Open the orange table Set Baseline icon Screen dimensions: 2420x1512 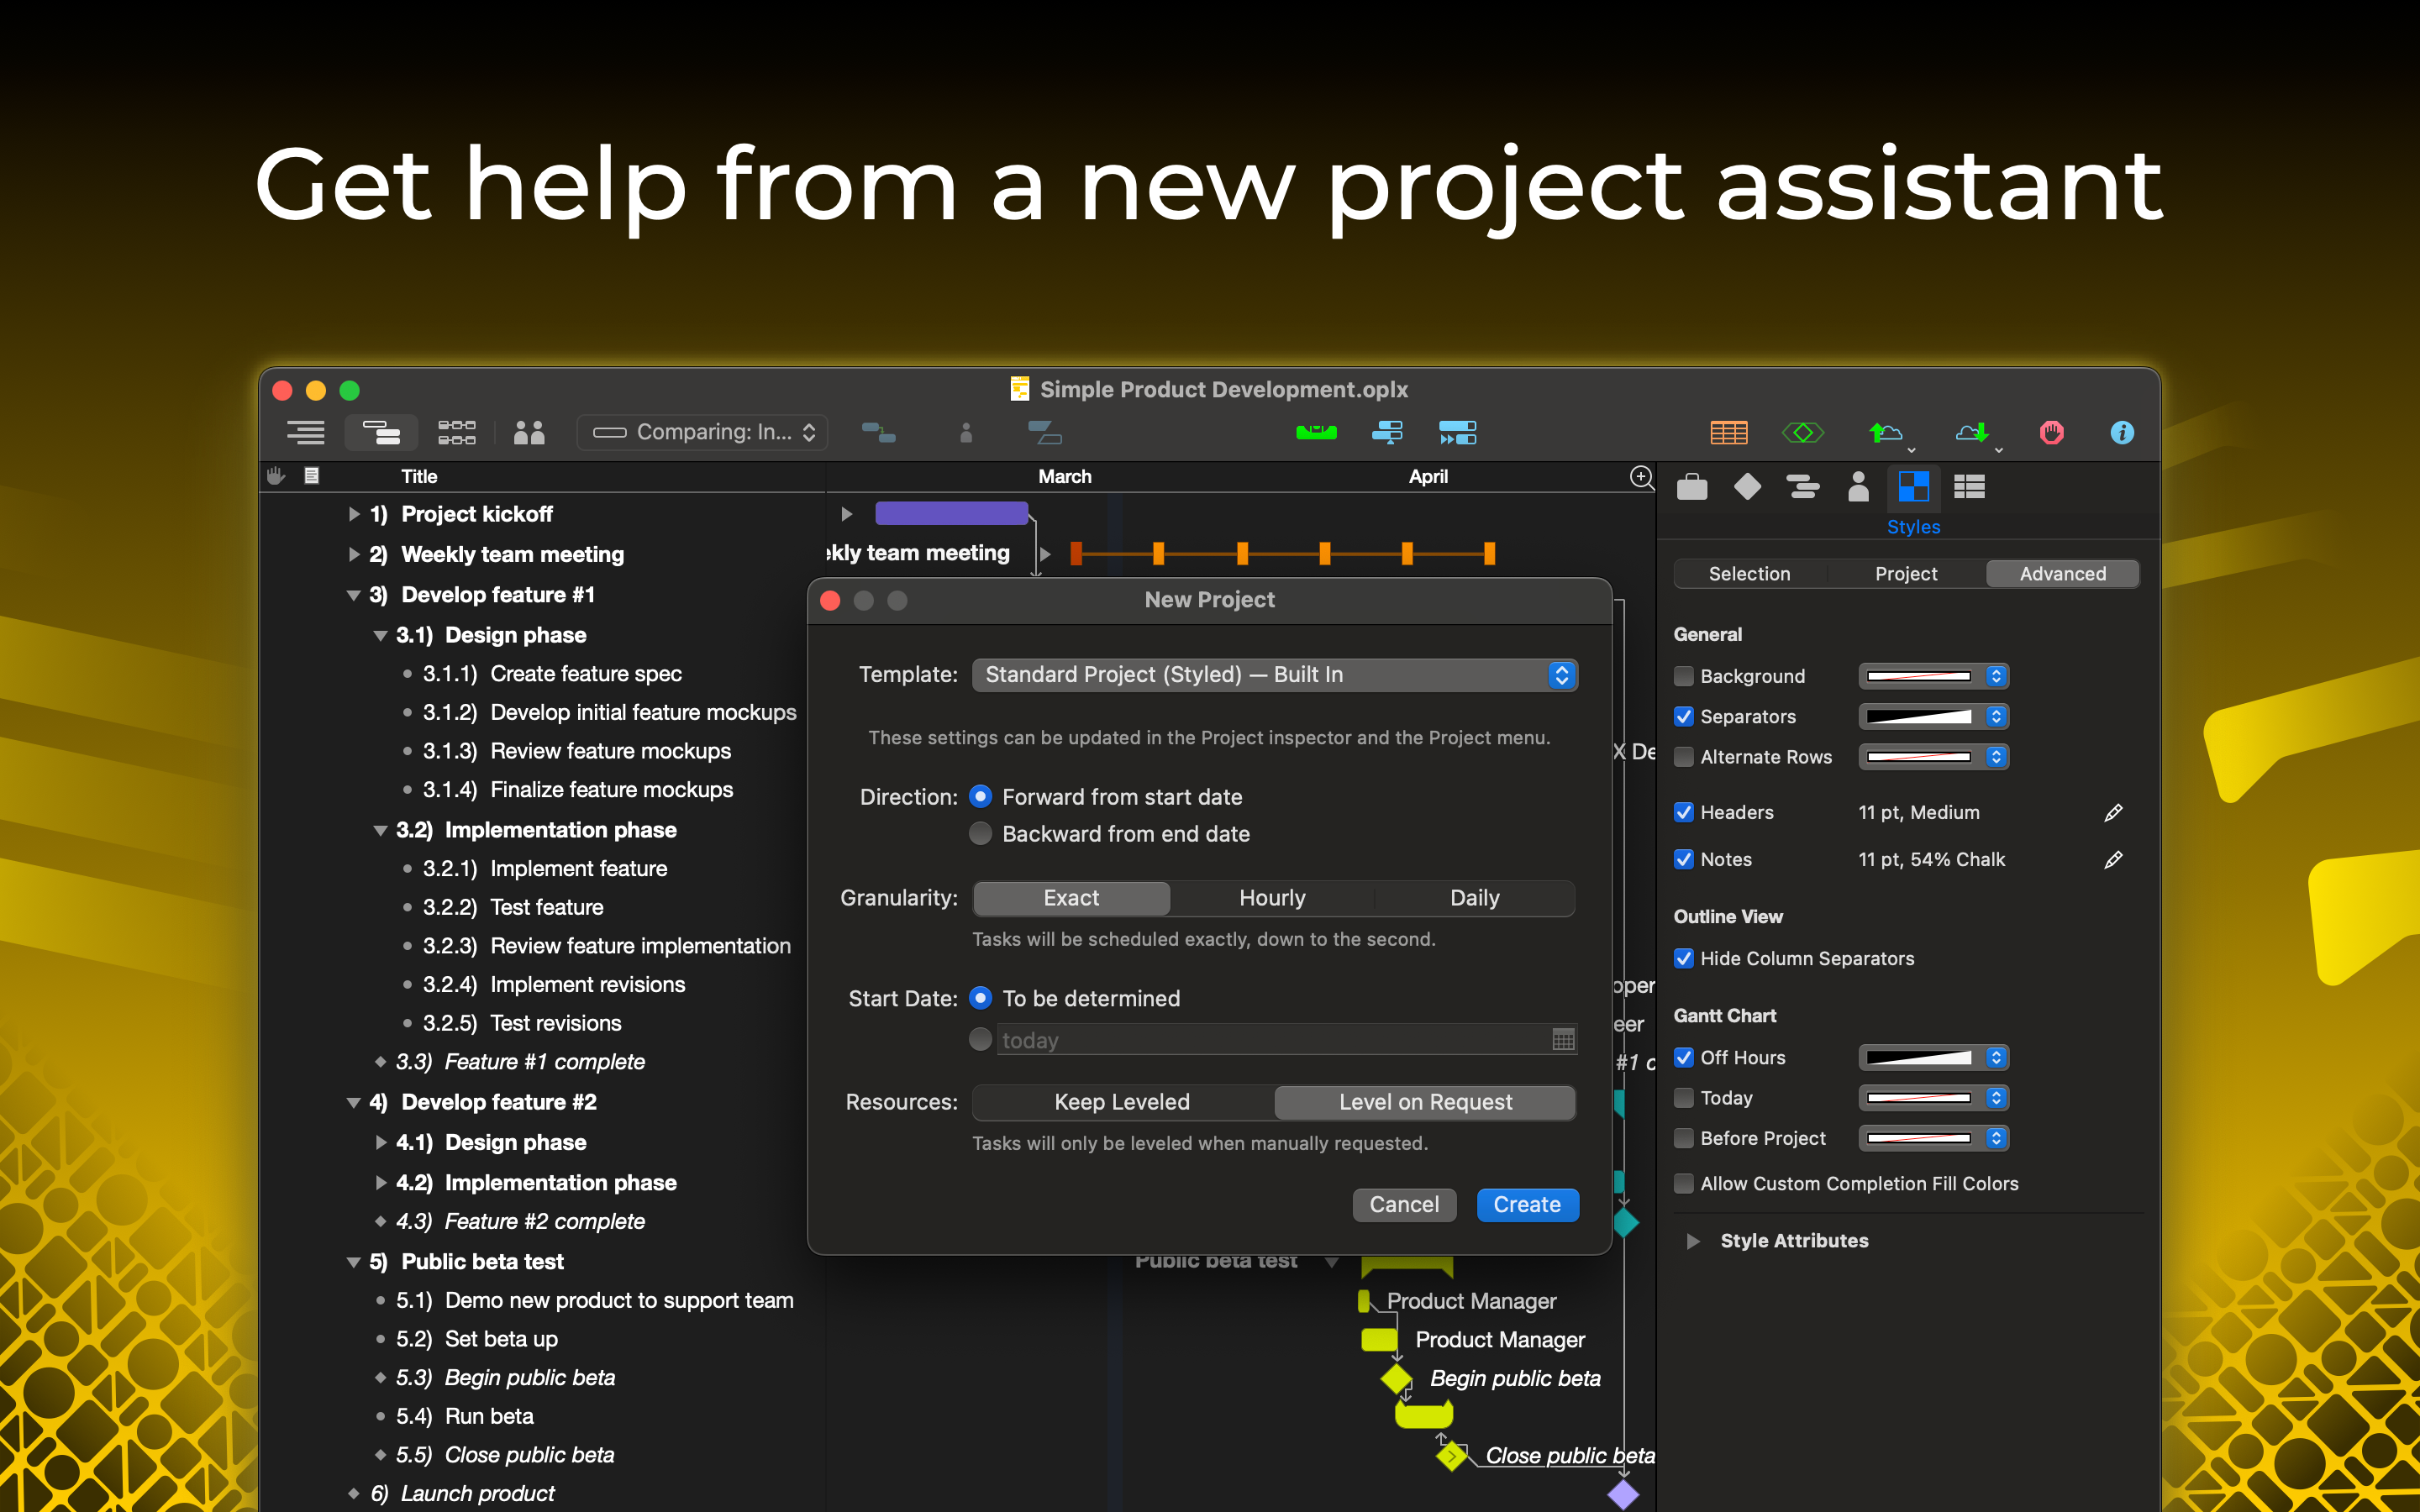coord(1729,432)
